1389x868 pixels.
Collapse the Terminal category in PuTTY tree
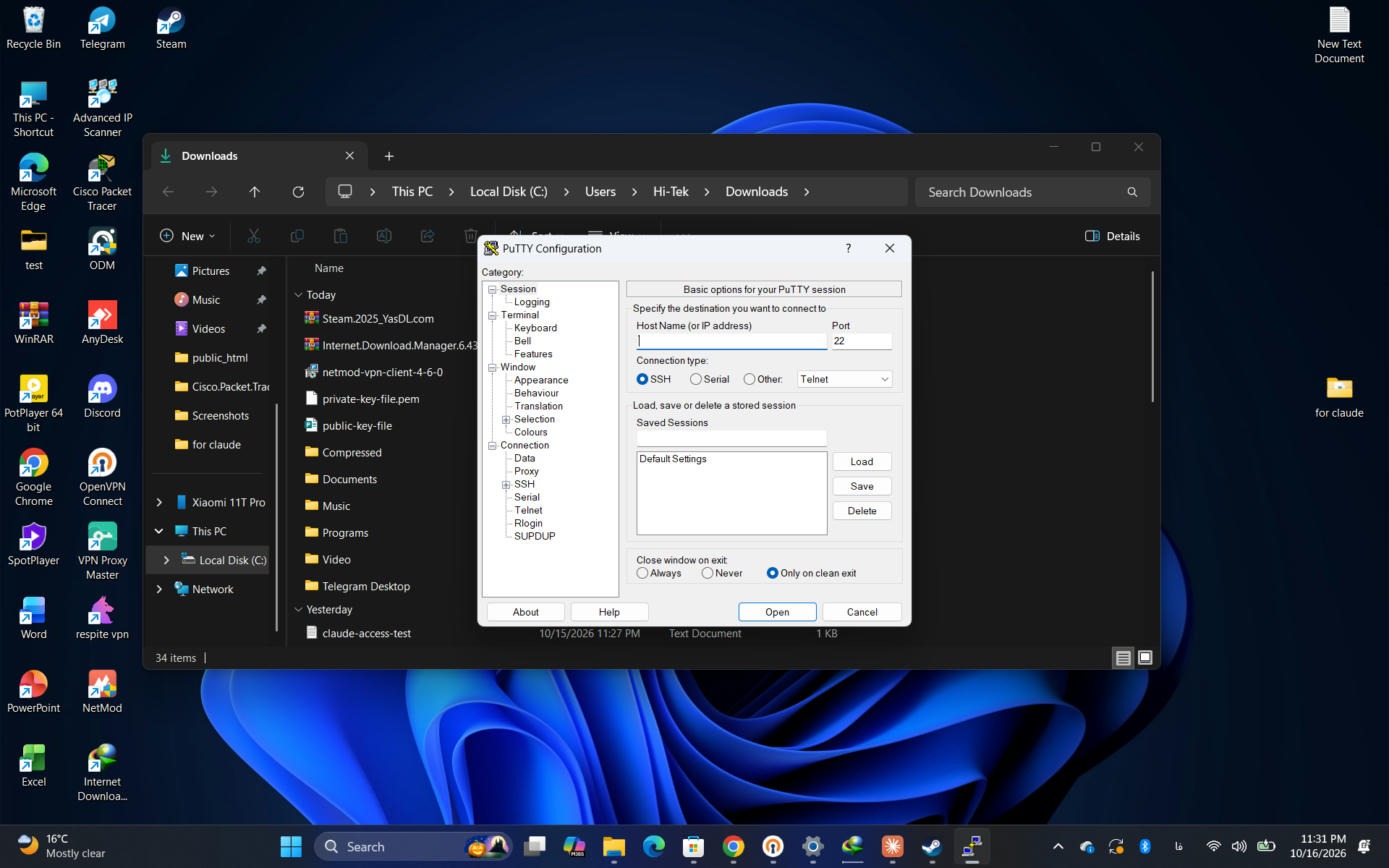click(492, 315)
